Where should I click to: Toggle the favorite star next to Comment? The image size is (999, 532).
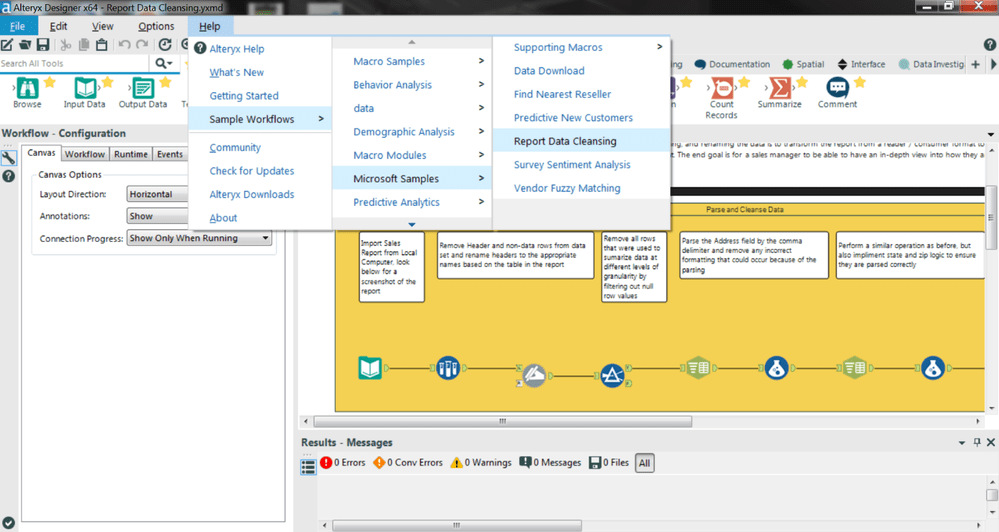point(859,82)
